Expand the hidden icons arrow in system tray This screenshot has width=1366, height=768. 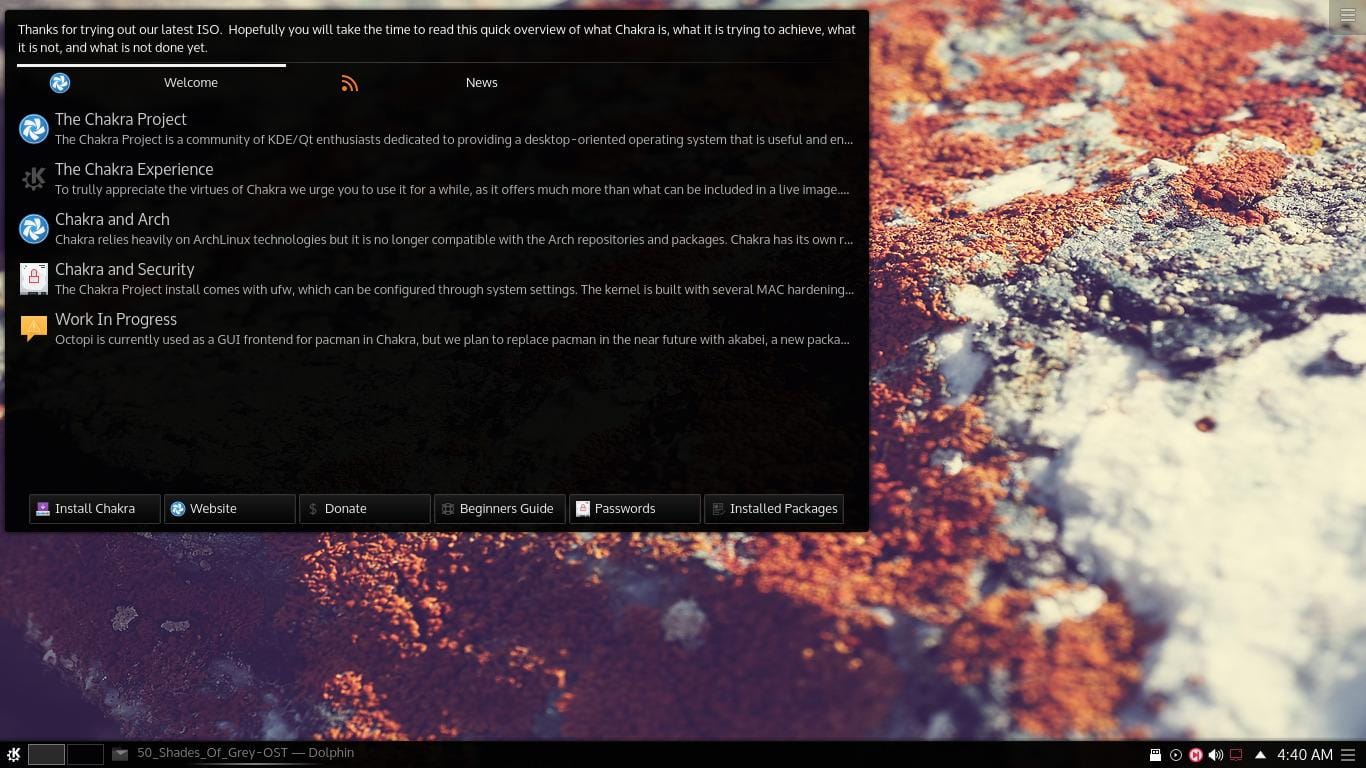tap(1261, 753)
